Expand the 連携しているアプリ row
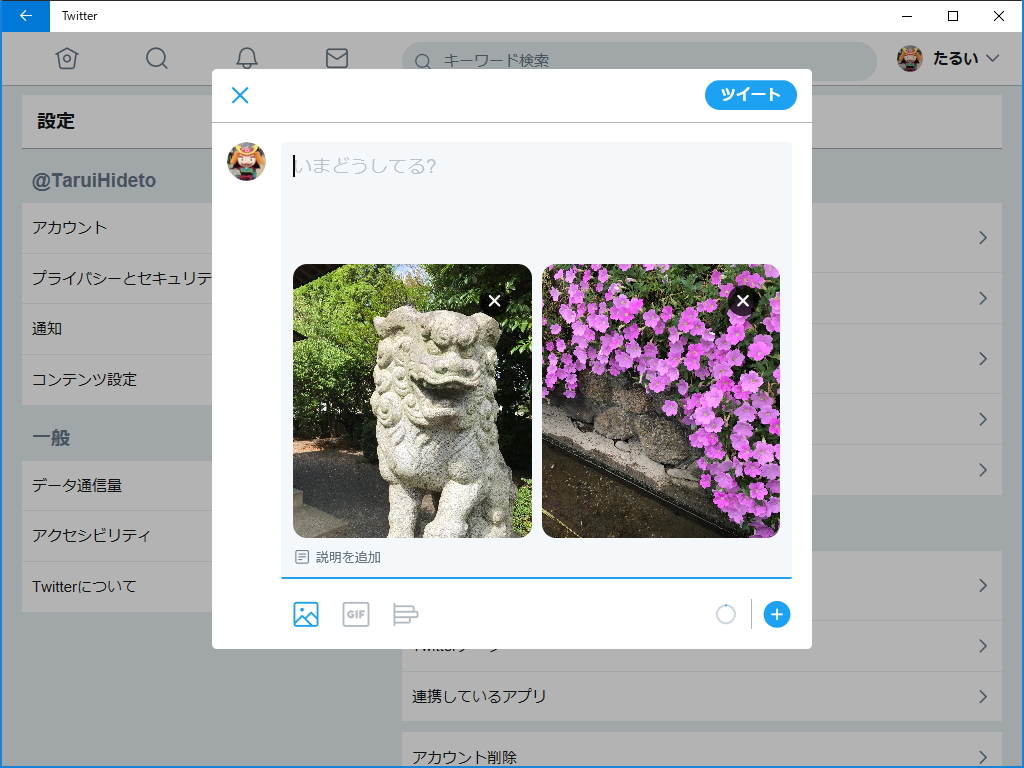 pos(700,696)
